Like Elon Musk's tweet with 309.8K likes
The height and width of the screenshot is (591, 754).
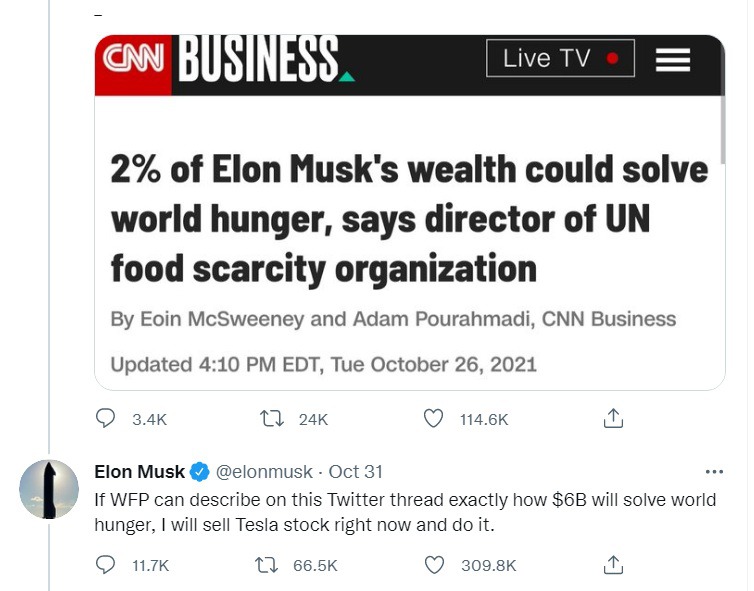tap(434, 565)
